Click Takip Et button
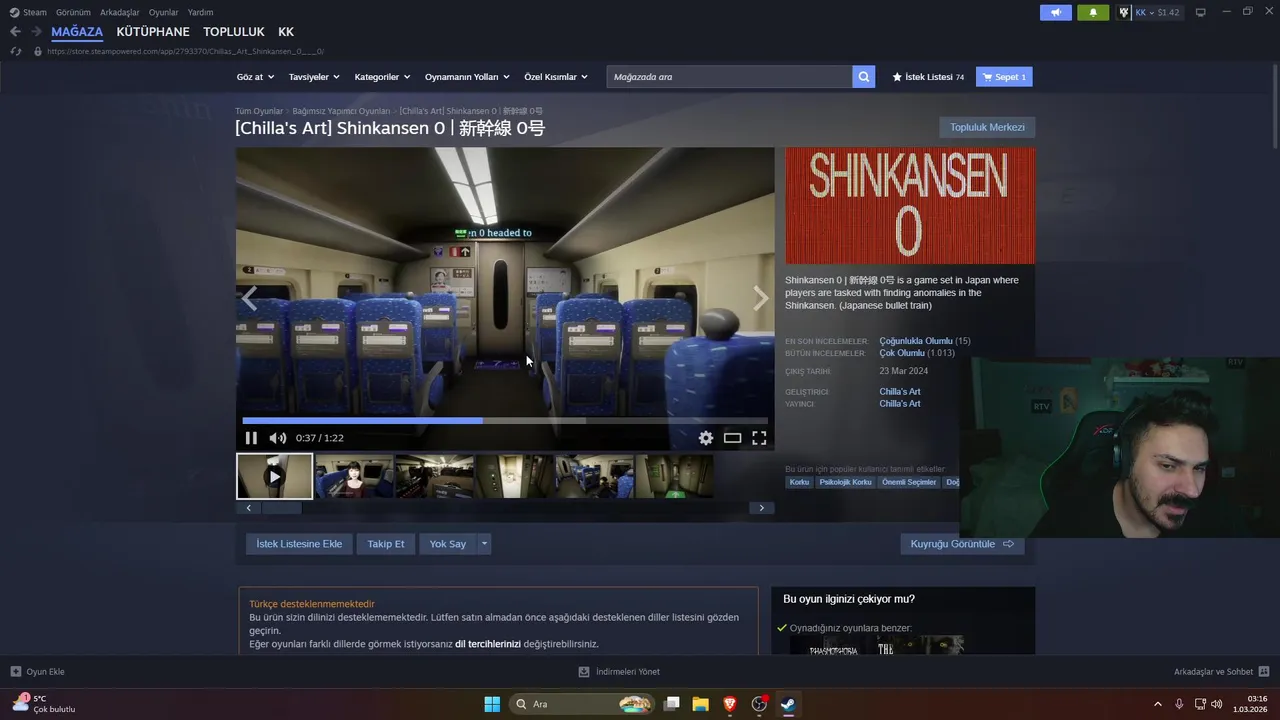The height and width of the screenshot is (720, 1280). (x=386, y=544)
